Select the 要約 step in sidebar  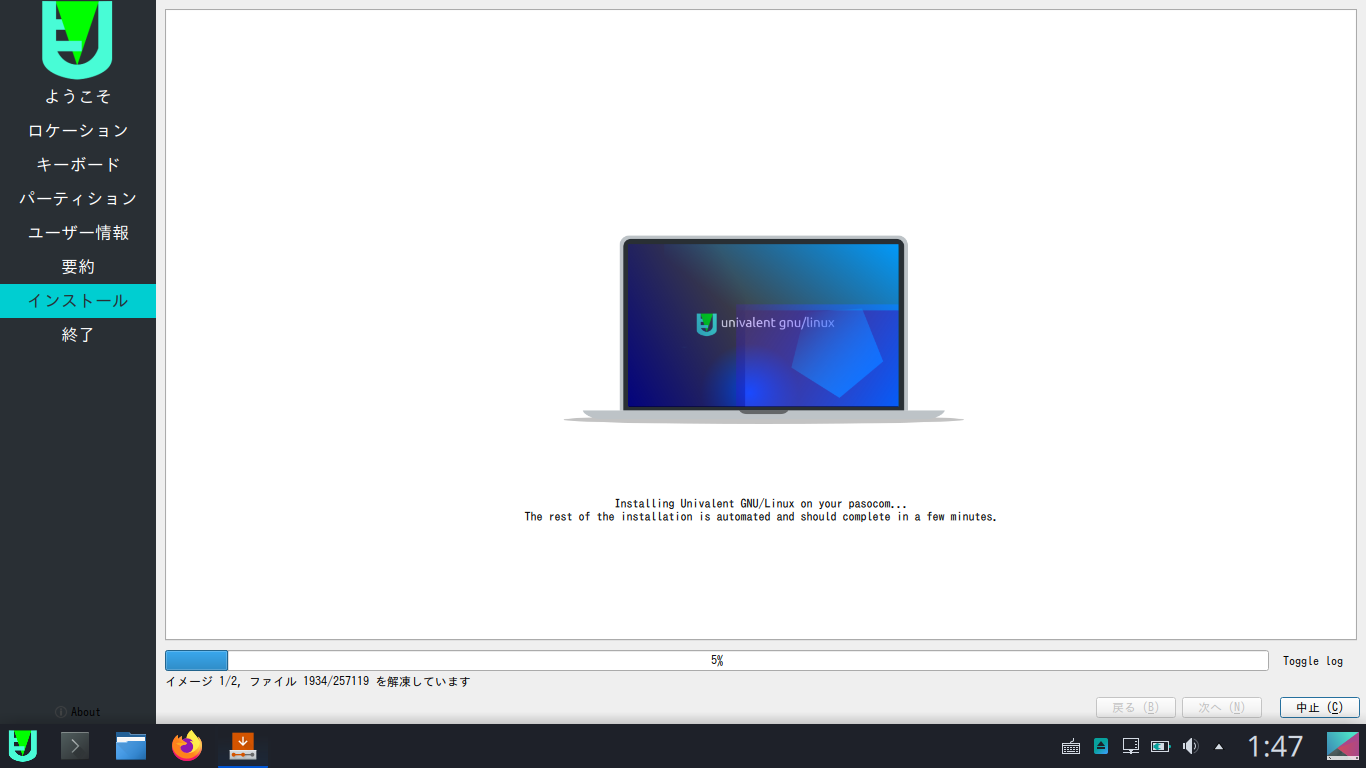click(x=78, y=267)
